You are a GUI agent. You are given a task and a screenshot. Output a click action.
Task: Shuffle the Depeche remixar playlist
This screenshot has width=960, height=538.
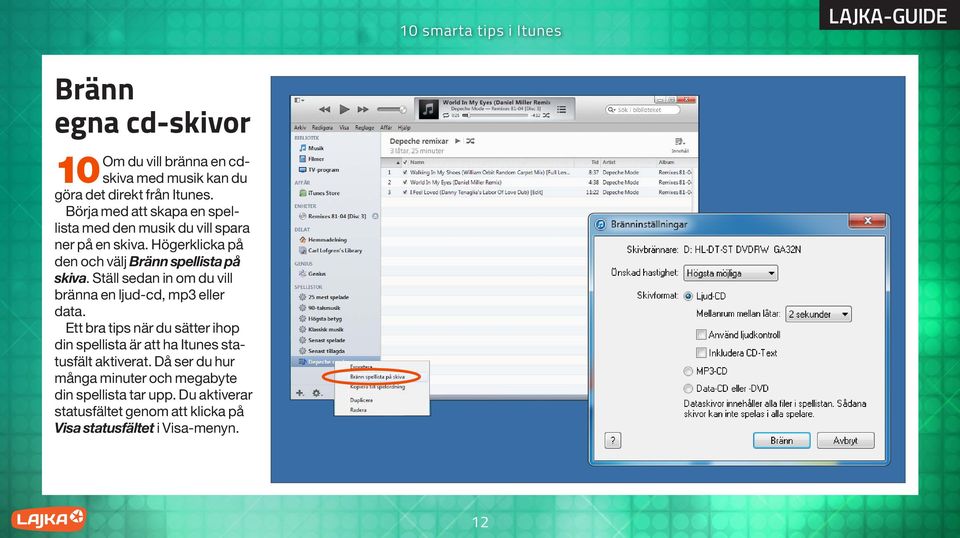pyautogui.click(x=470, y=141)
